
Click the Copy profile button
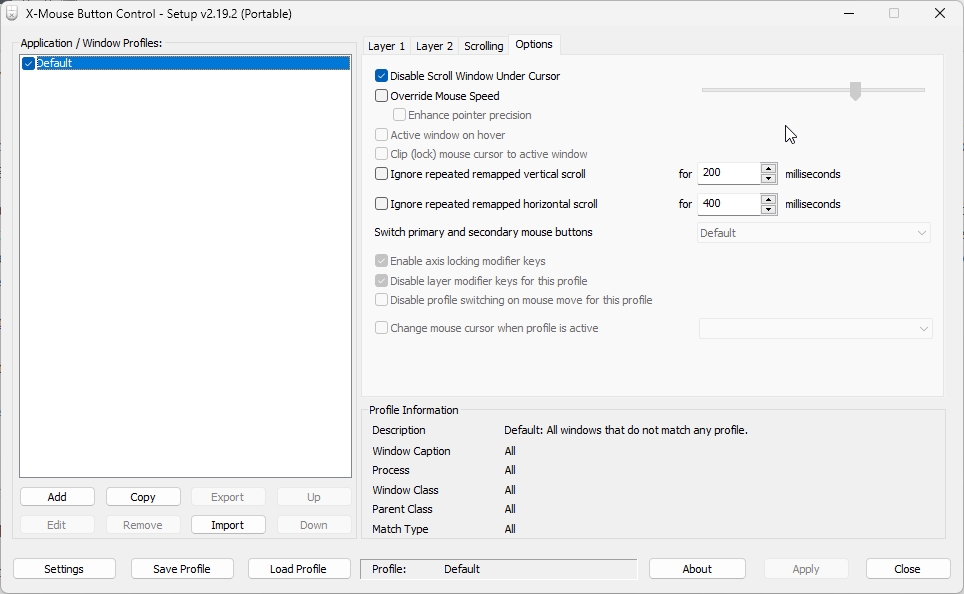(143, 497)
